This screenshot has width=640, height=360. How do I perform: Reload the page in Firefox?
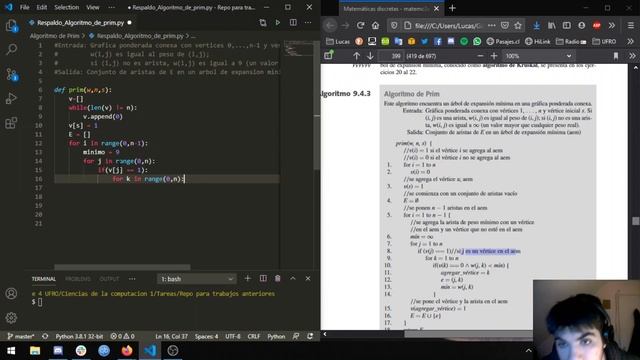click(360, 25)
